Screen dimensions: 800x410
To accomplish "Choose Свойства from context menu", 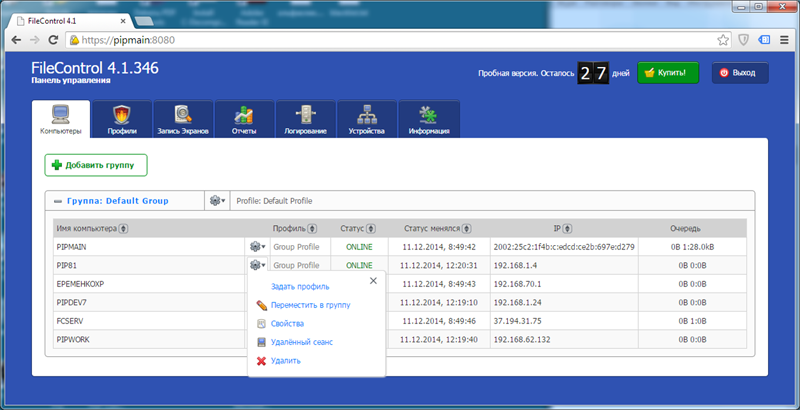I will 287,324.
